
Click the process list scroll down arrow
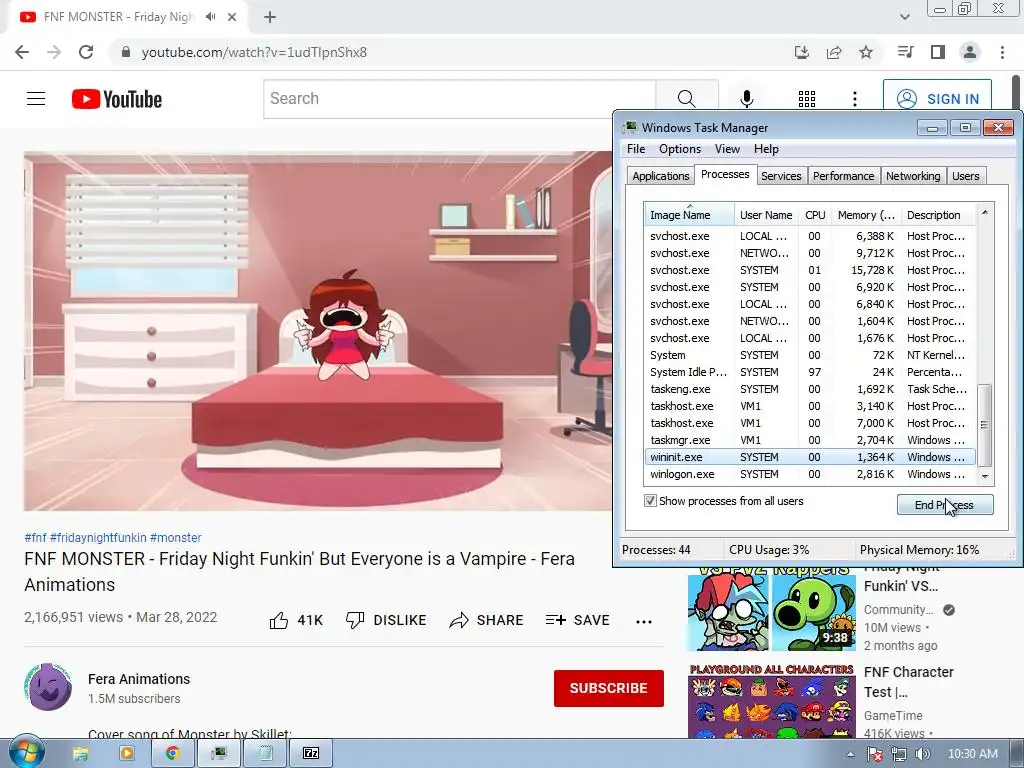tap(985, 476)
